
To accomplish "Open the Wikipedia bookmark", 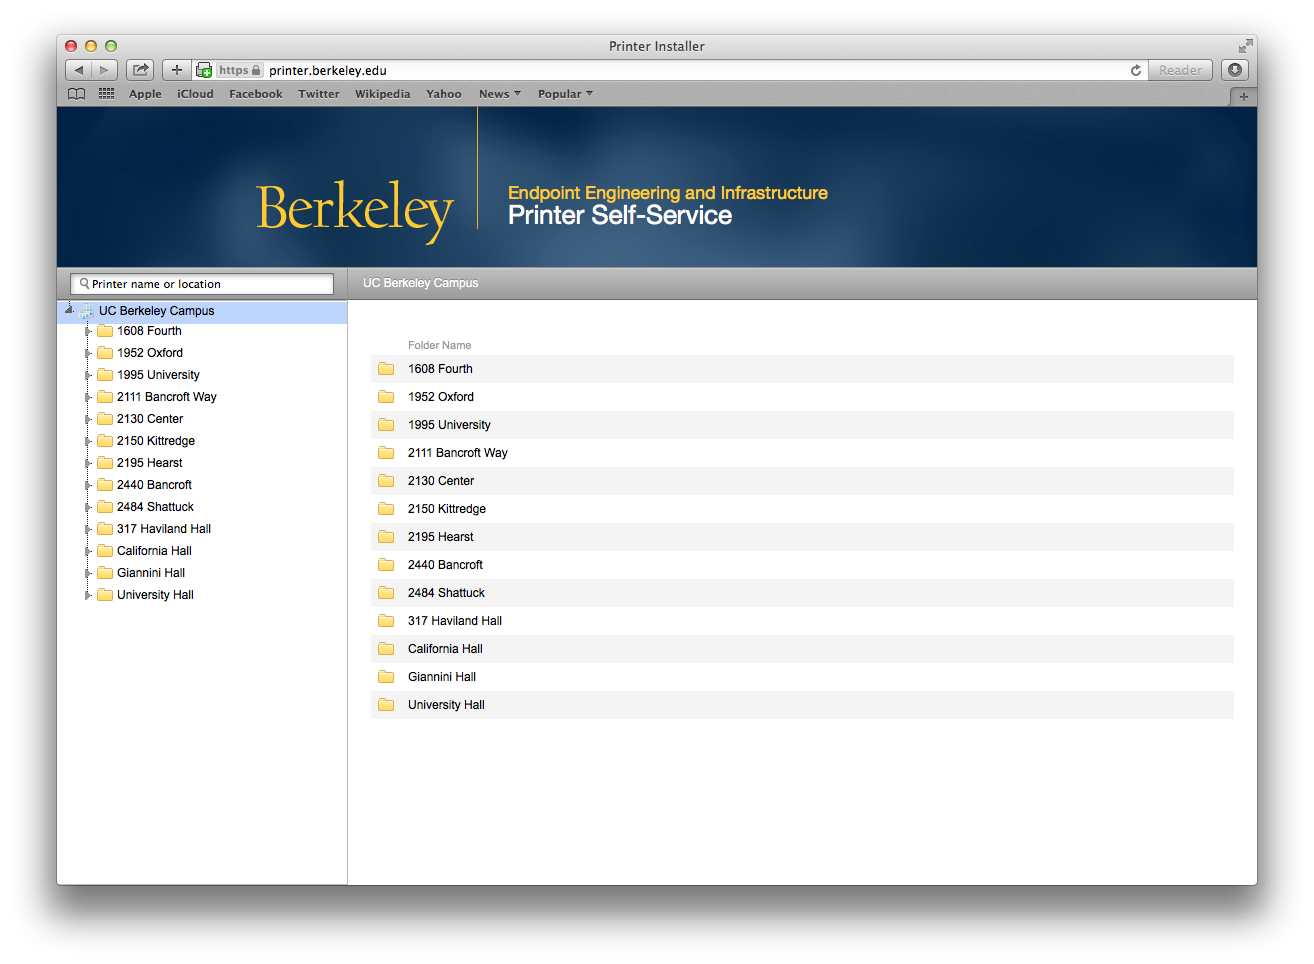I will [x=383, y=94].
